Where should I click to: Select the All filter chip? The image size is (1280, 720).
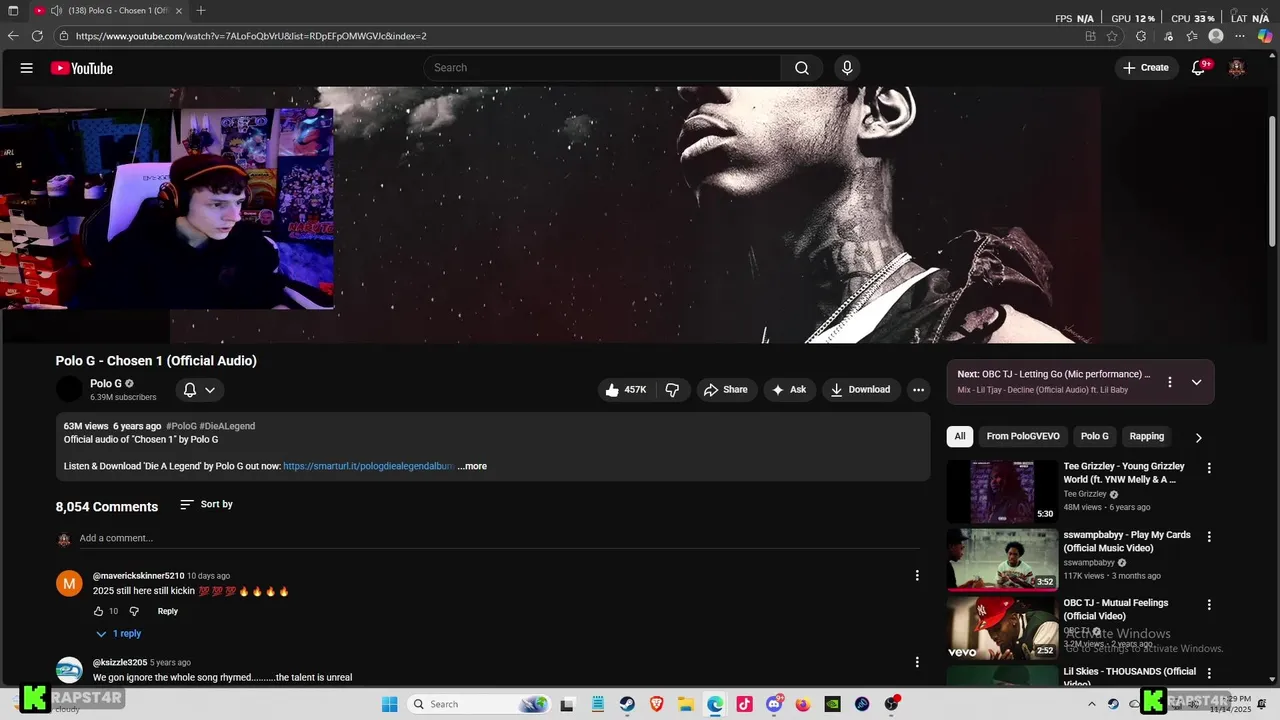tap(960, 437)
